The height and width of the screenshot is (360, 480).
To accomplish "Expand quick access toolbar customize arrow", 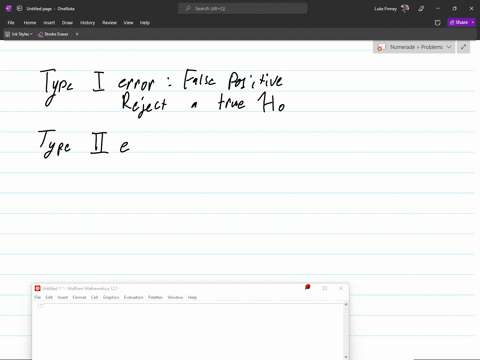I will tap(77, 34).
